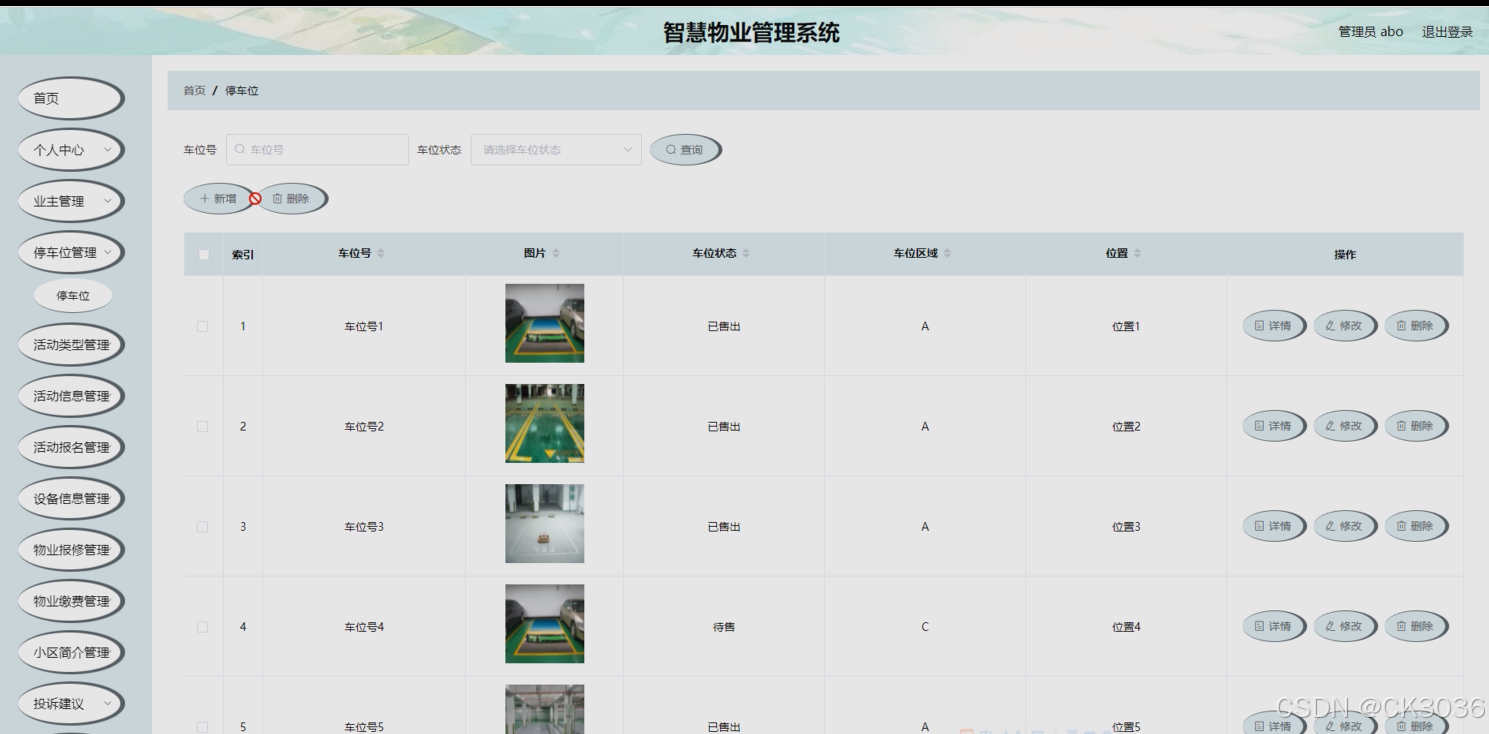Sort 图片 column via its sort arrows
This screenshot has width=1489, height=734.
pos(556,254)
